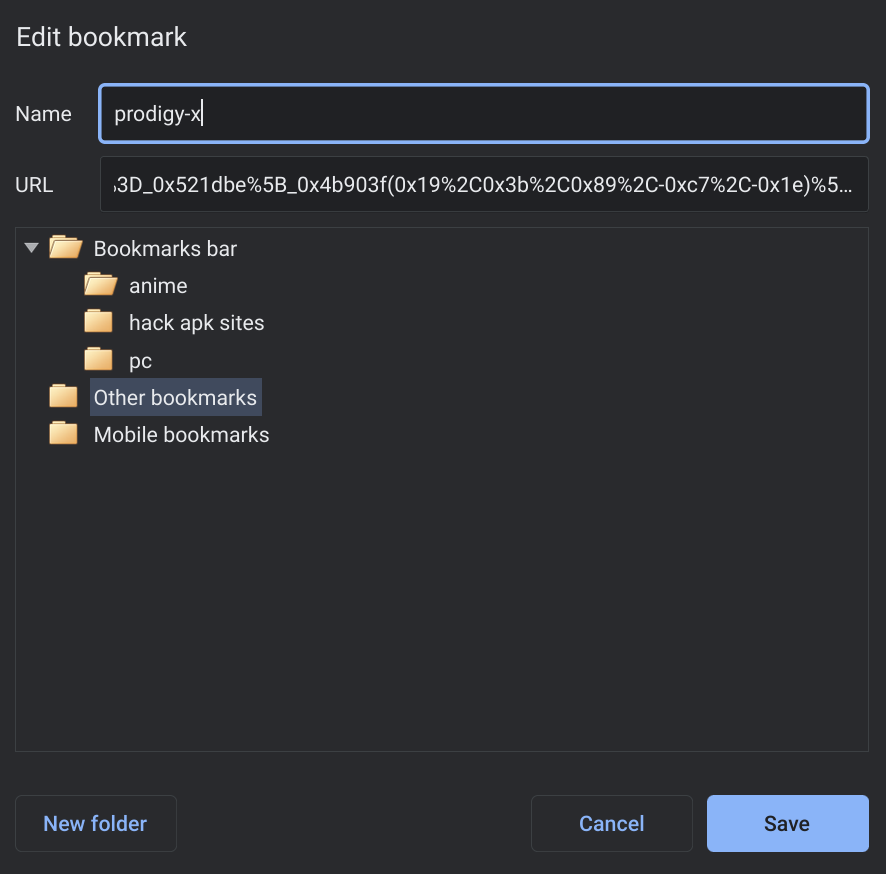
Task: Select the anime folder
Action: coord(160,285)
